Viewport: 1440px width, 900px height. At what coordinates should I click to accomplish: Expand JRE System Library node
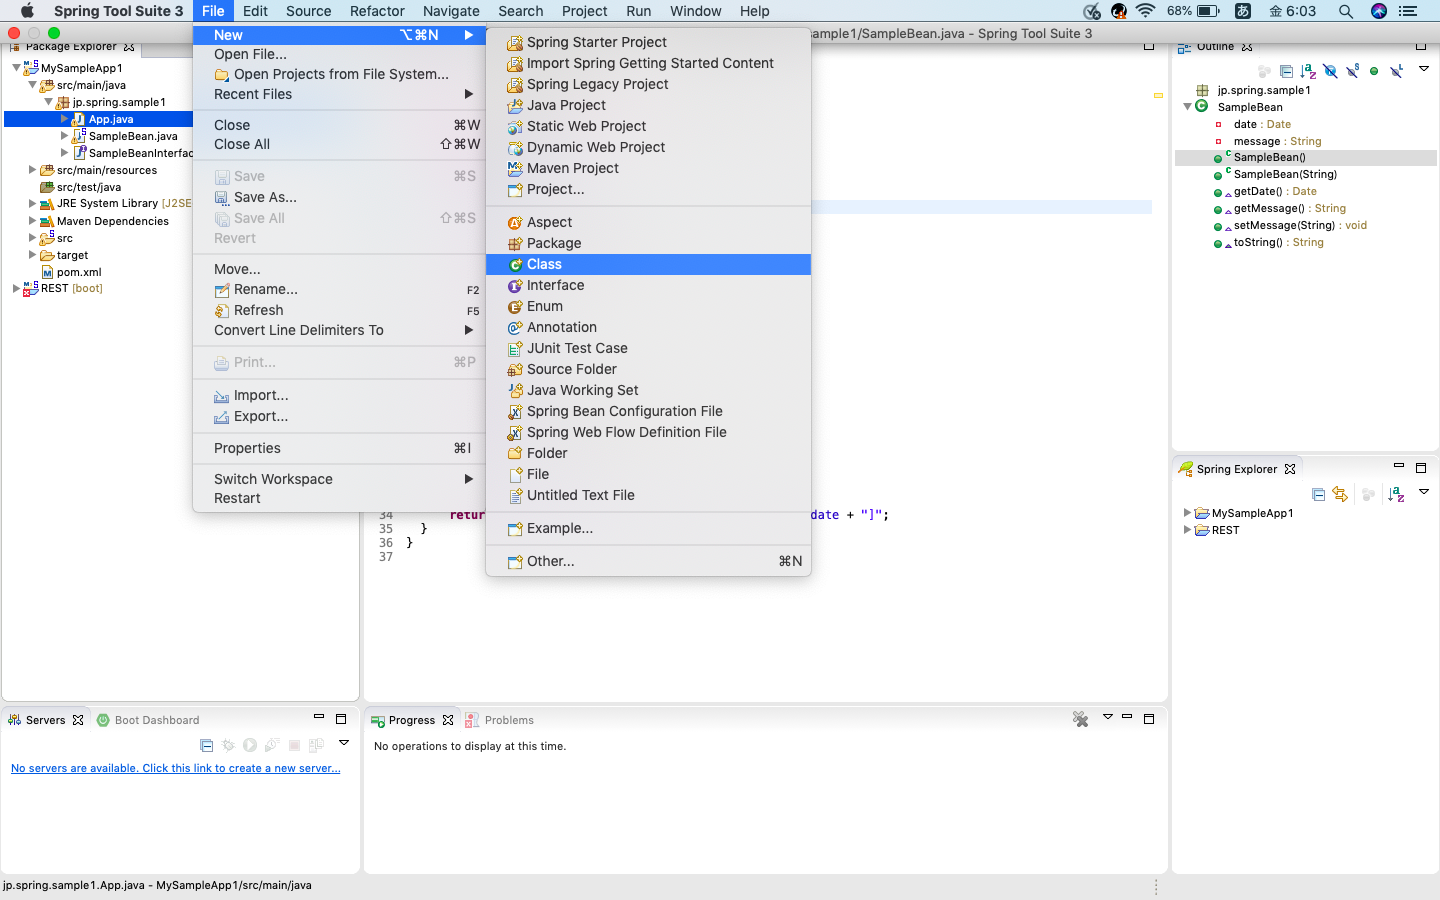point(32,204)
